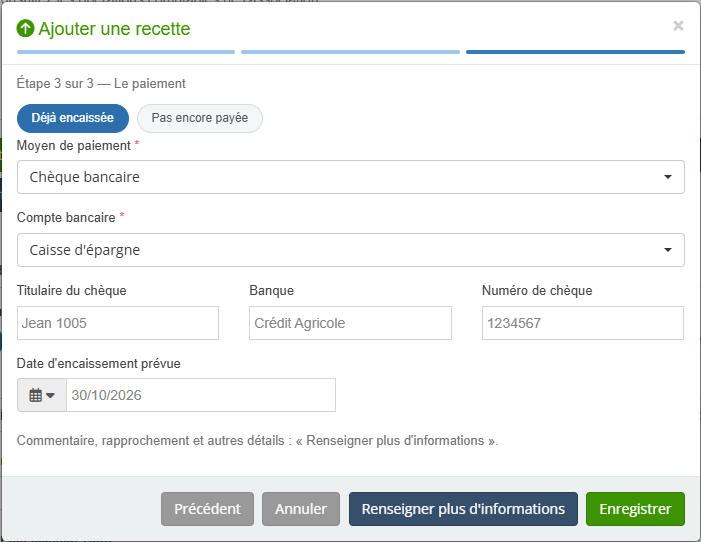The height and width of the screenshot is (542, 701).
Task: Focus the Numéro de chèque field
Action: click(x=583, y=323)
